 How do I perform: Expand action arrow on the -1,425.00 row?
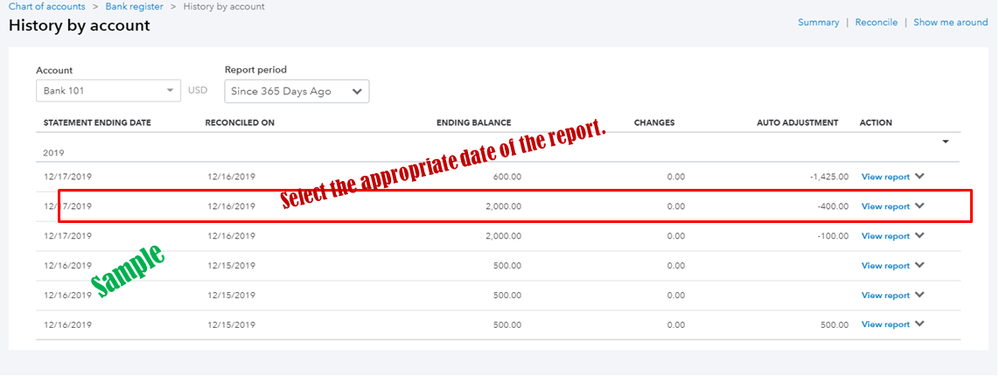click(x=919, y=177)
